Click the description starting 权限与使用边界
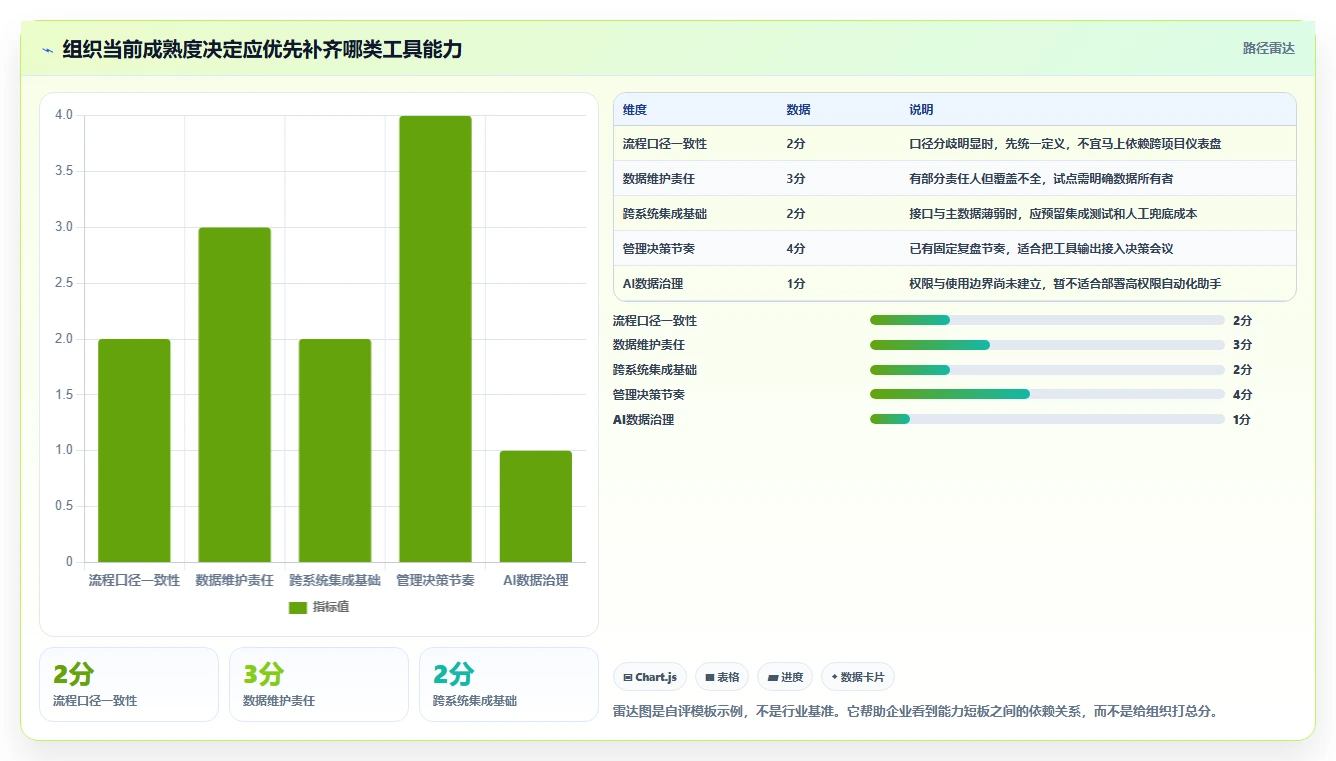 [x=1065, y=284]
